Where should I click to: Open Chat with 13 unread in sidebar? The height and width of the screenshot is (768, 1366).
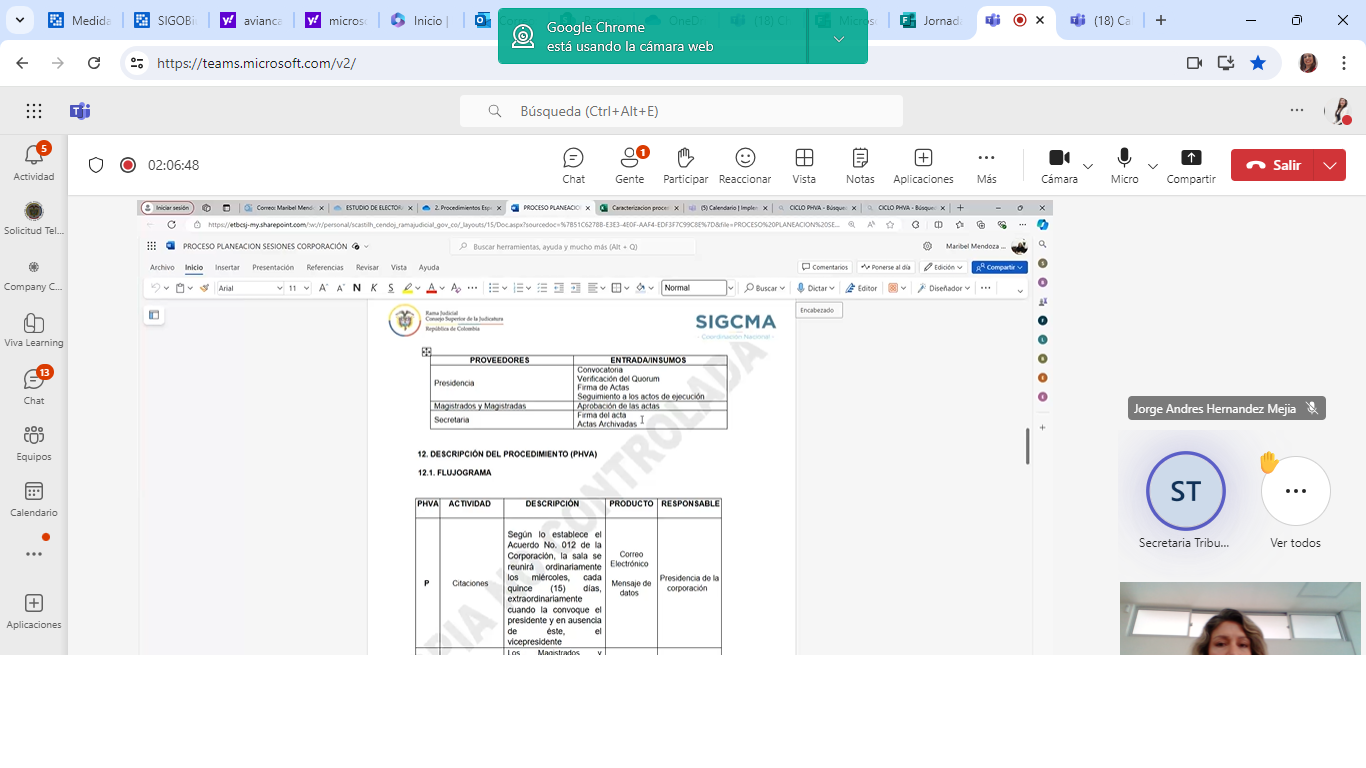pyautogui.click(x=34, y=386)
